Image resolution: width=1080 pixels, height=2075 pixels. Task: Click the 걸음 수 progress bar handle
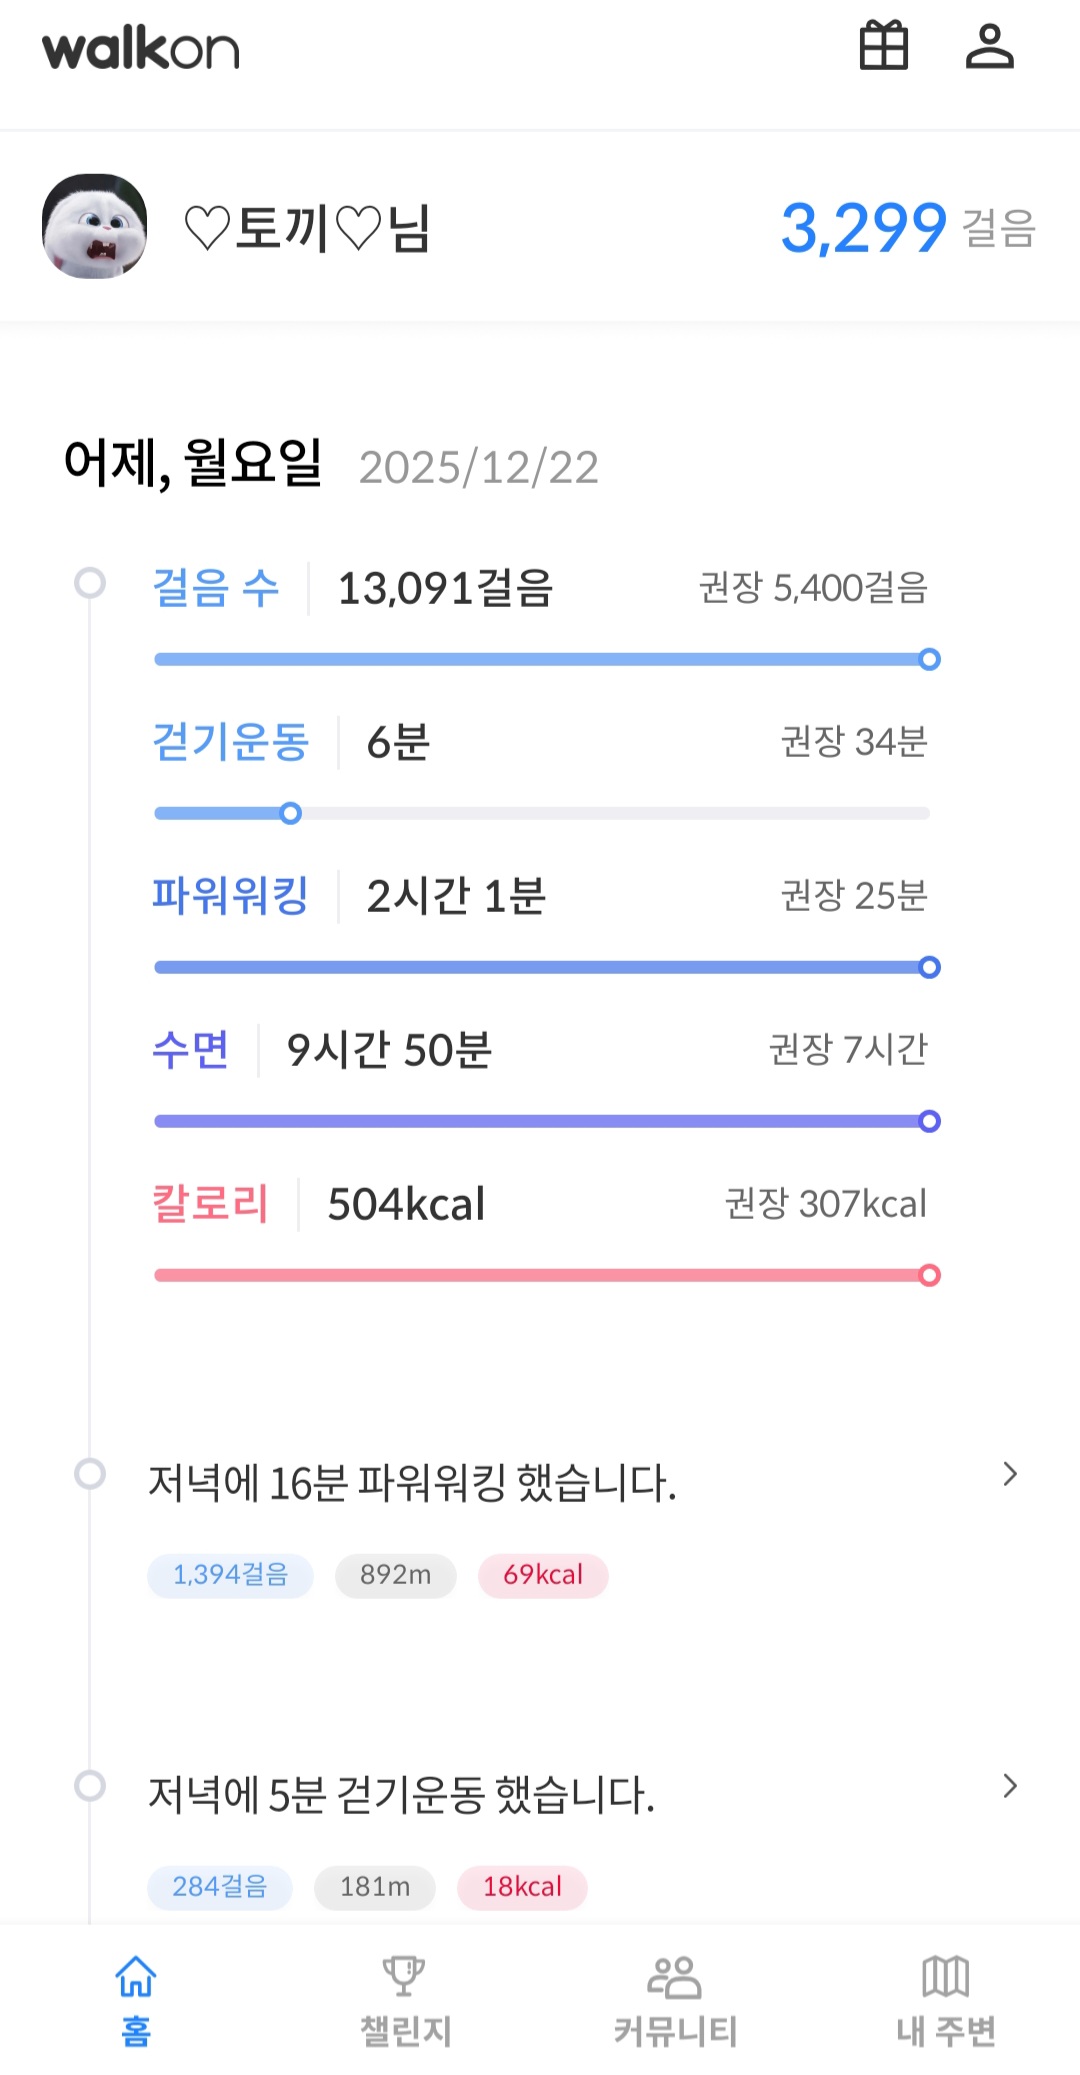[x=929, y=659]
